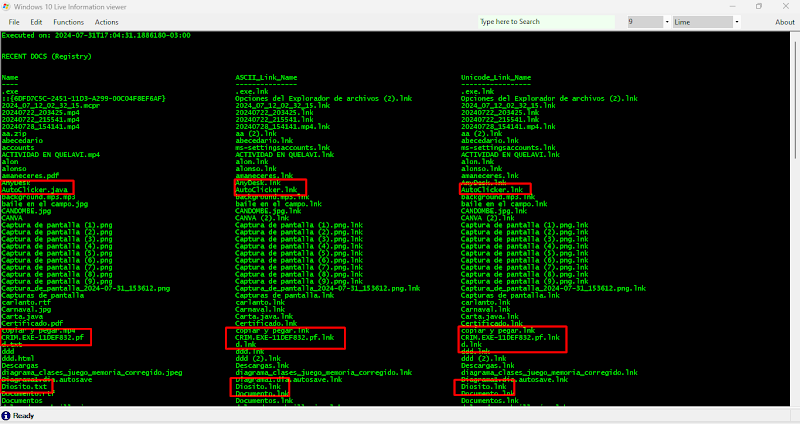Select 'CRIM.EXE-11DEF832.pf' in Name column
Image resolution: width=800 pixels, height=424 pixels.
click(x=42, y=337)
